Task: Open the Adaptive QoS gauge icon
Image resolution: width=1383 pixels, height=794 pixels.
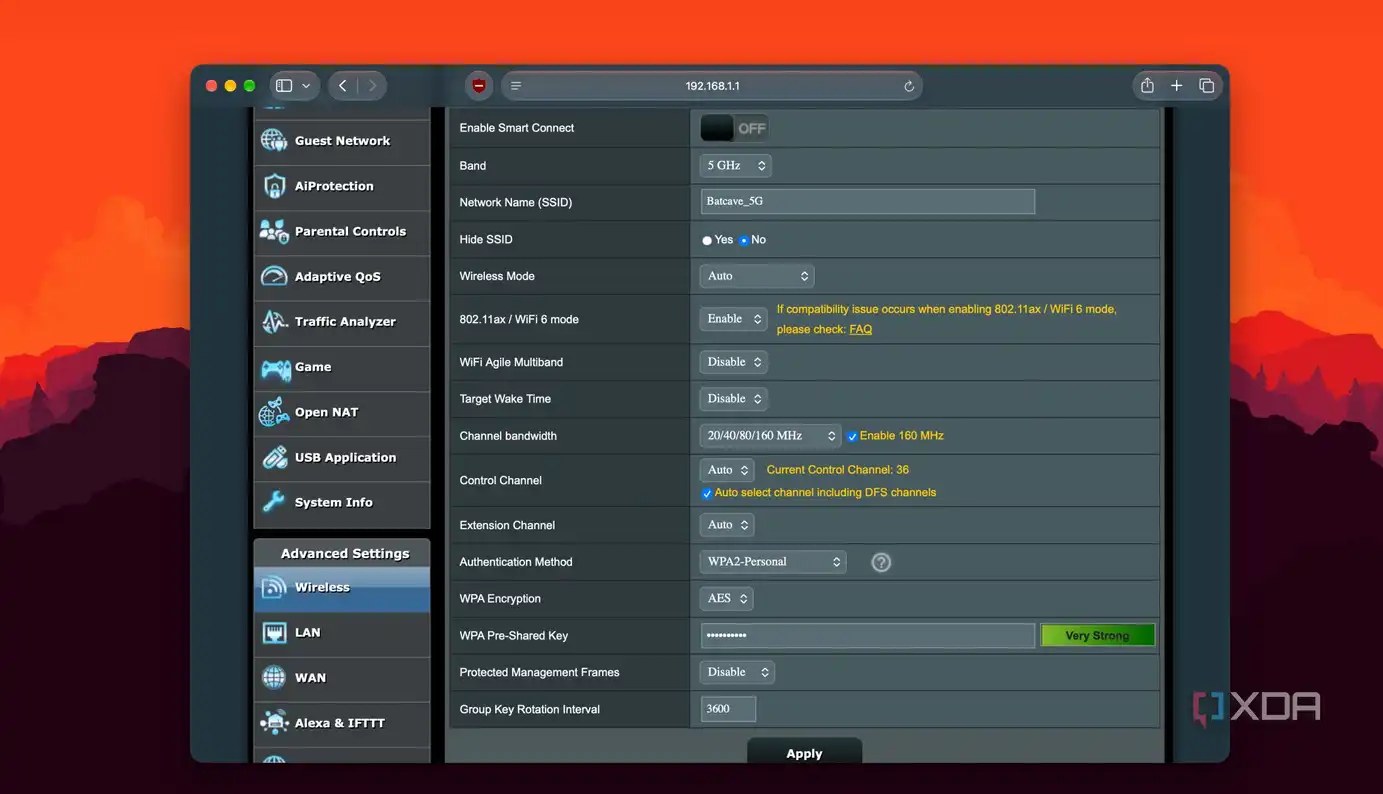Action: 274,276
